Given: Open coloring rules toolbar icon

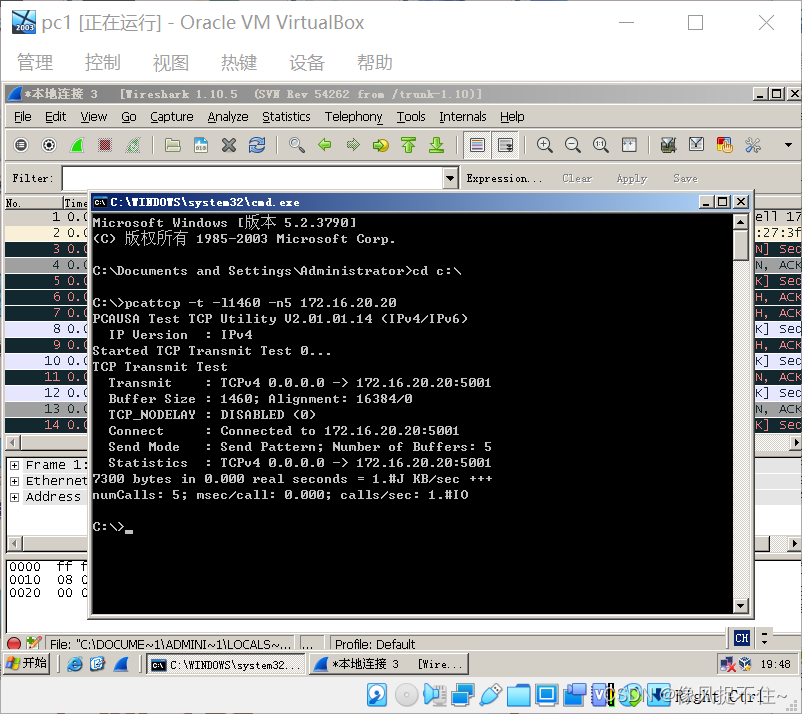Looking at the screenshot, I should [x=724, y=145].
